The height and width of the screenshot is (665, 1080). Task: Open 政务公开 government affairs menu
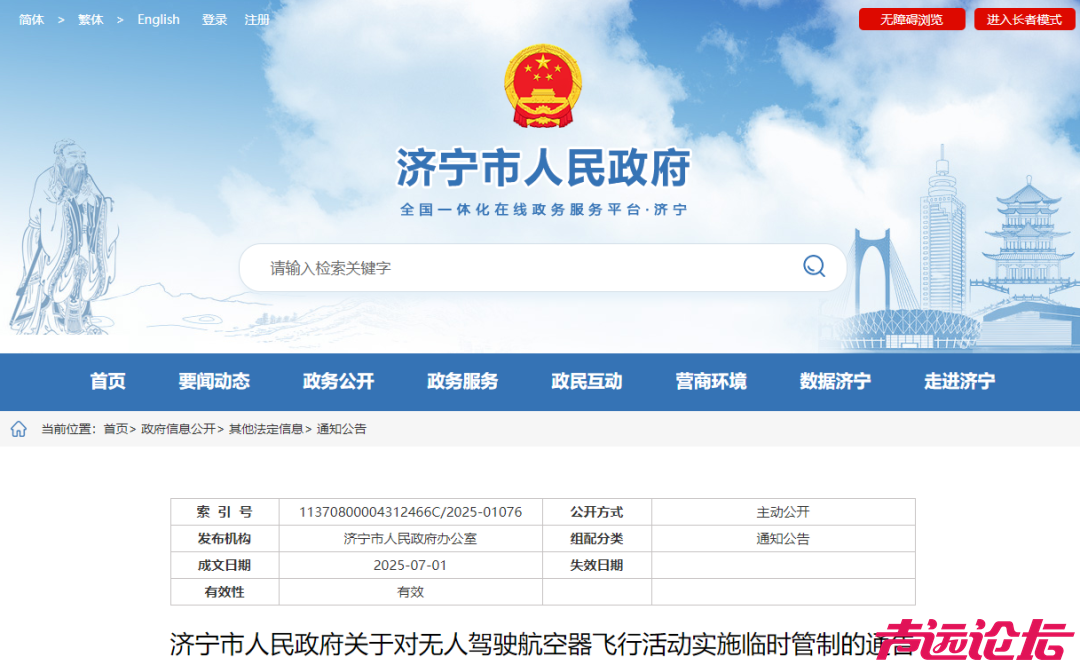[x=336, y=381]
